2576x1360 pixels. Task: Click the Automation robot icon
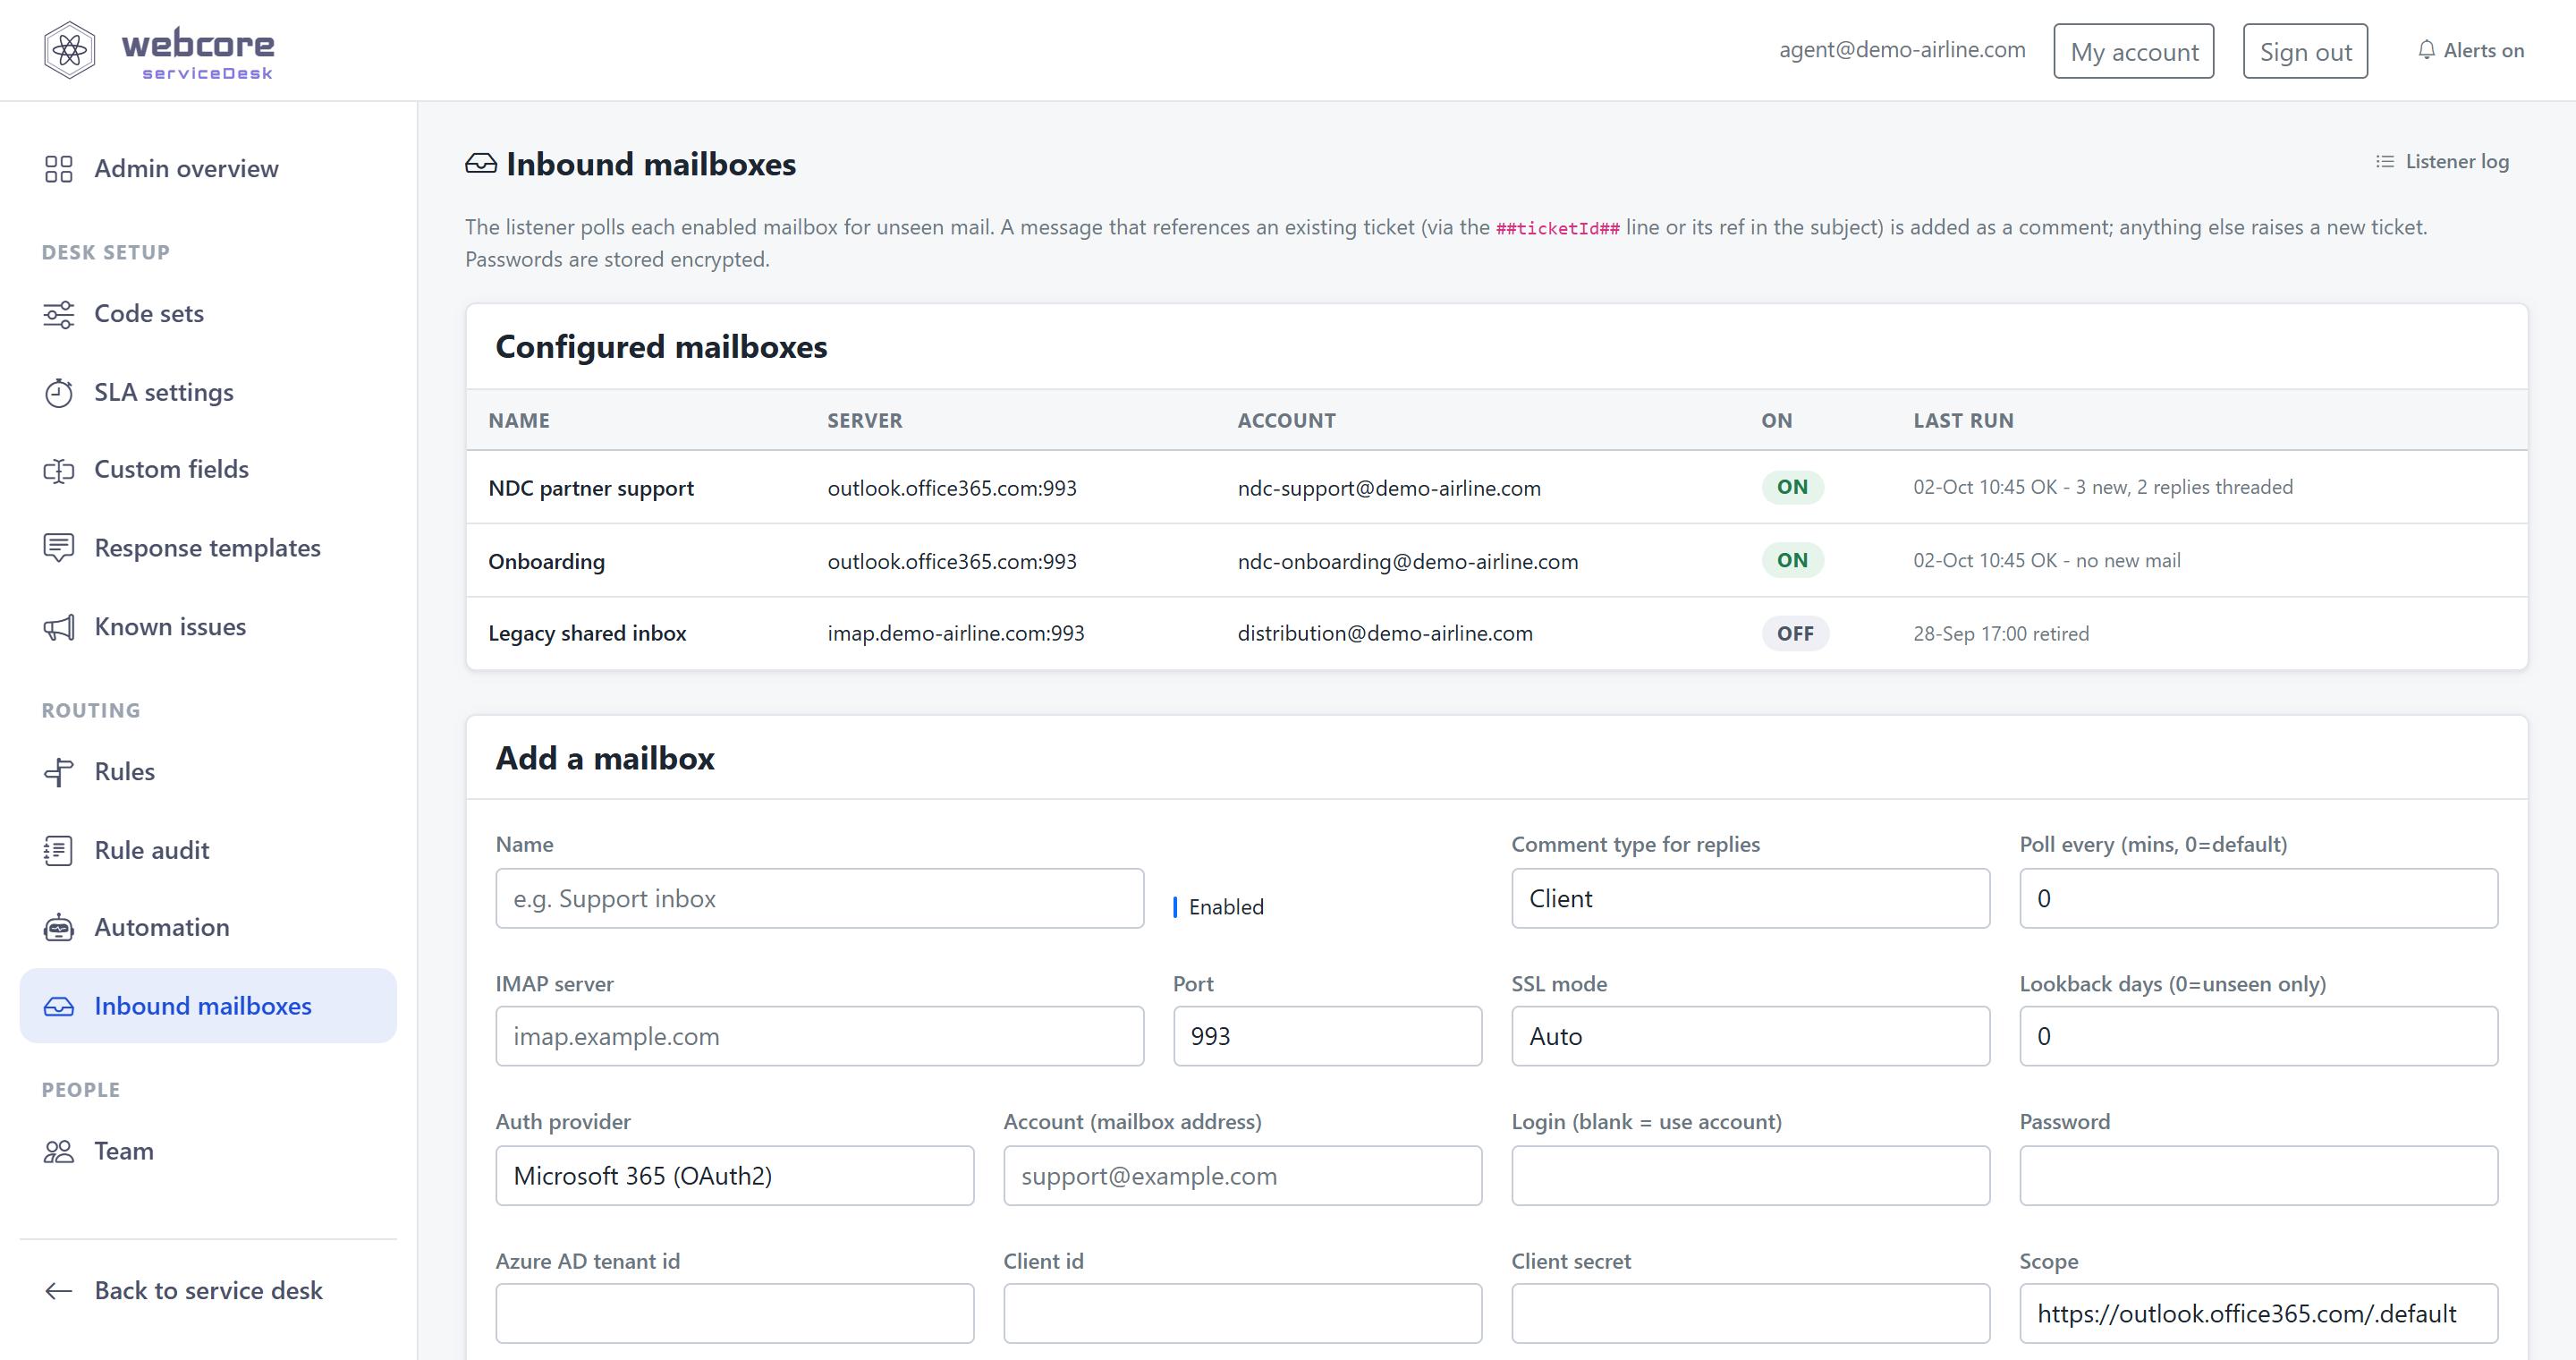coord(59,928)
